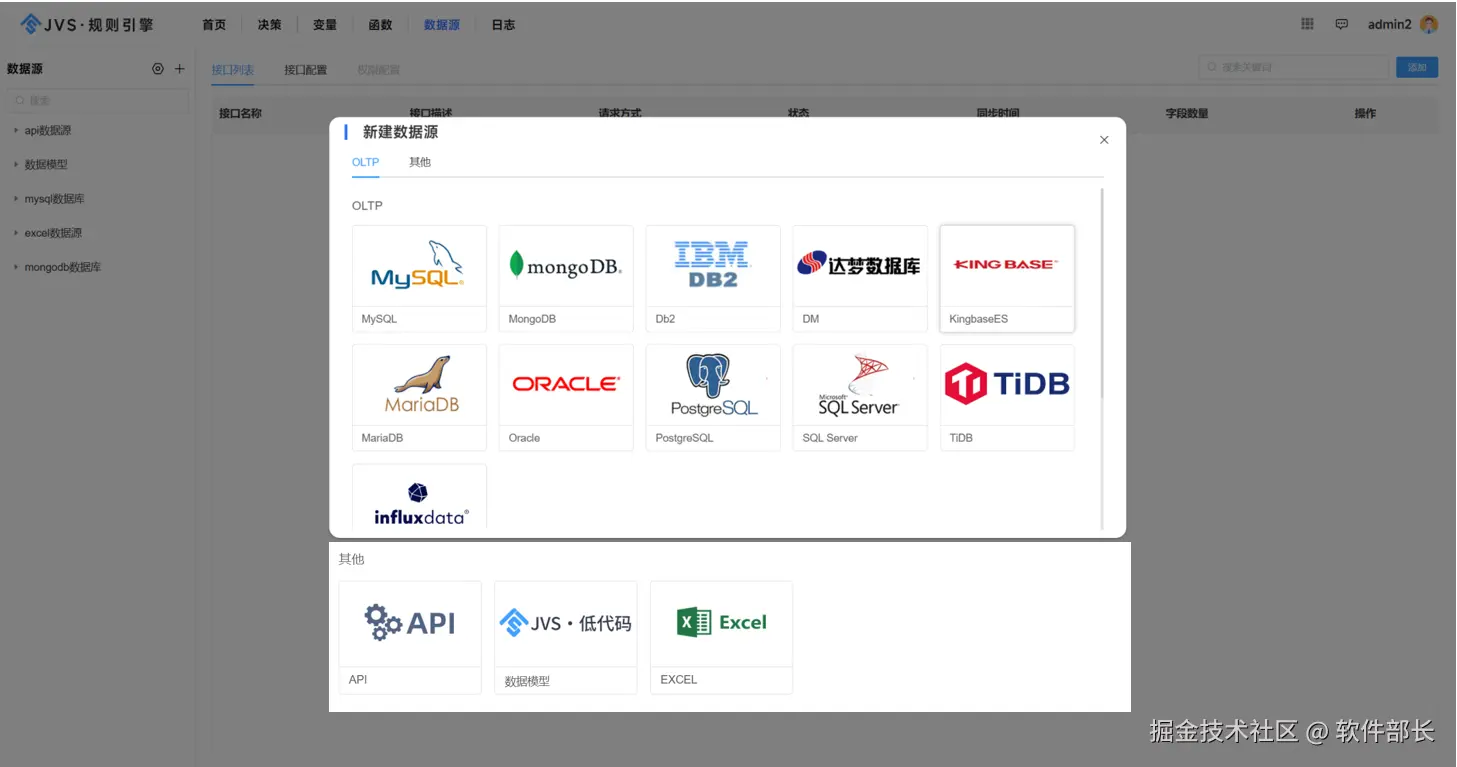Pick the API gear data source
Viewport: 1457px width, 767px height.
(x=410, y=637)
